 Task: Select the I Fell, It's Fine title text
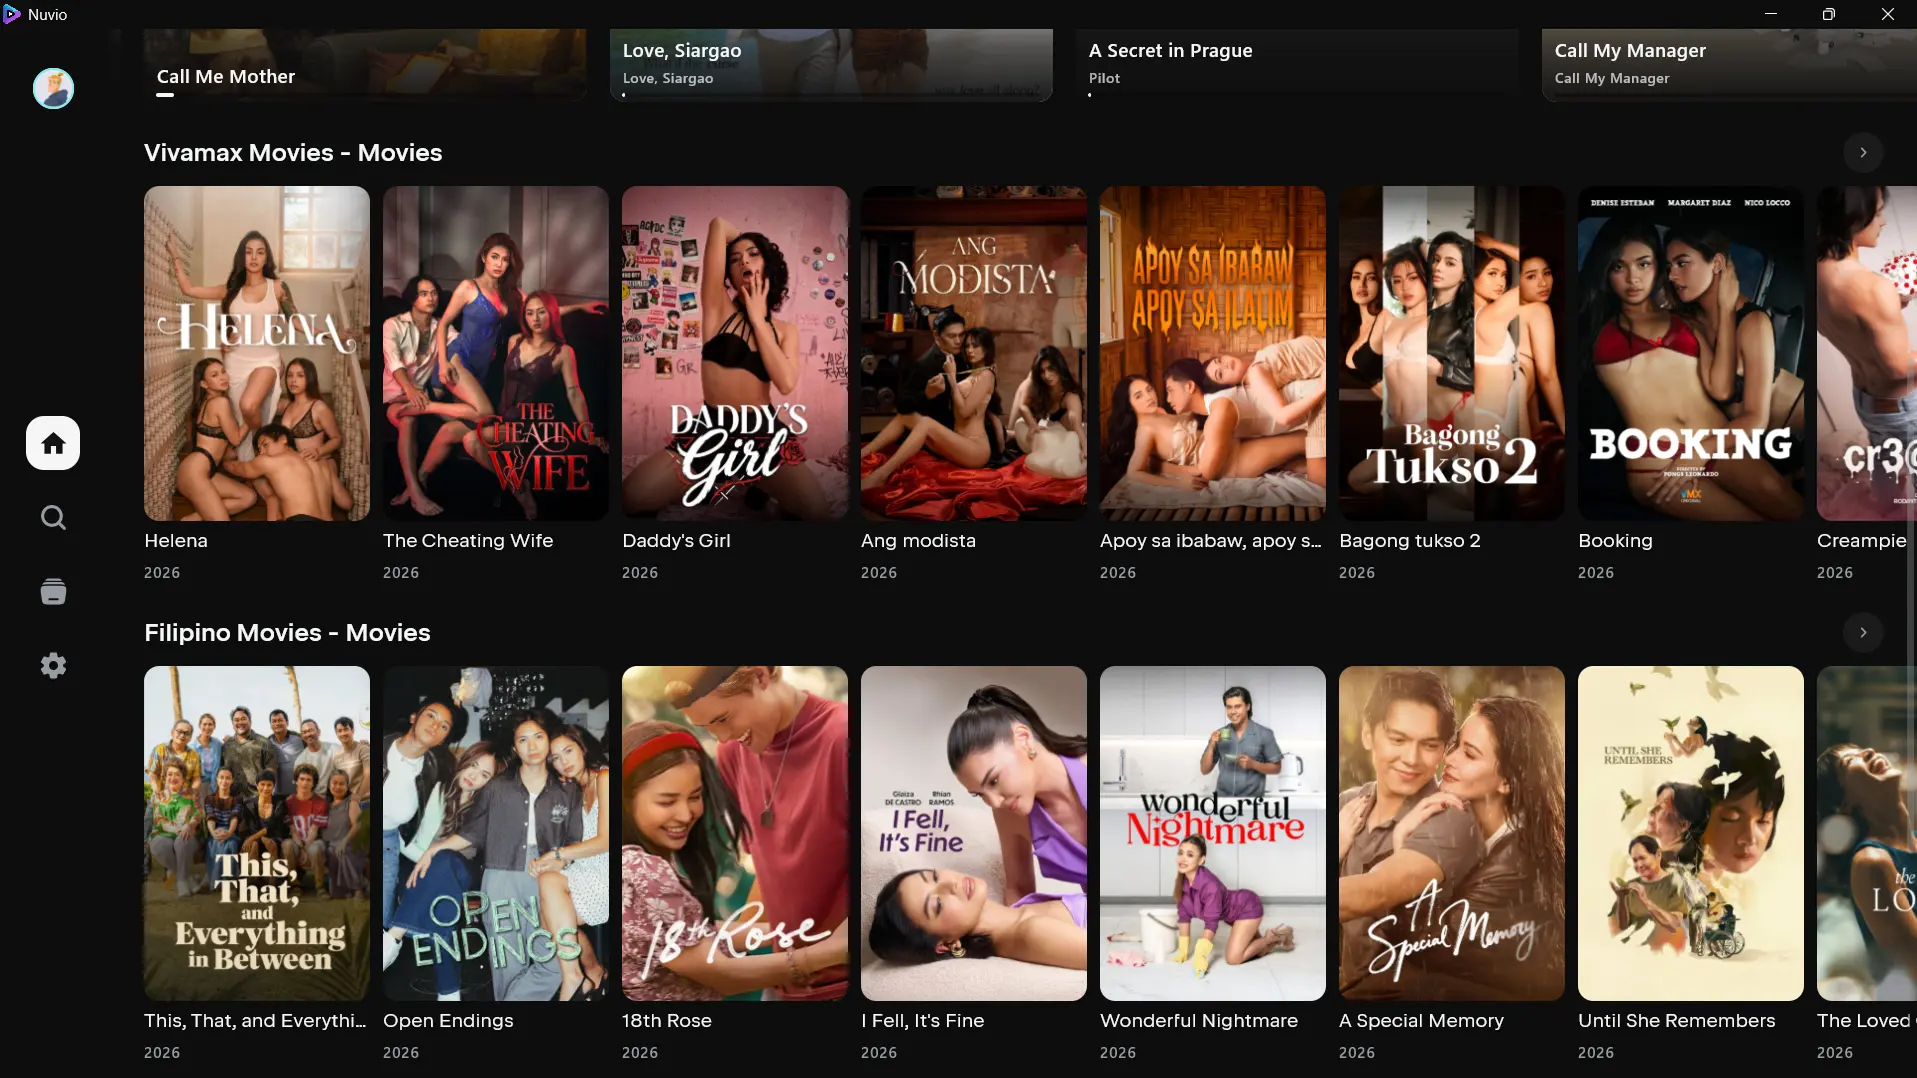point(922,1021)
